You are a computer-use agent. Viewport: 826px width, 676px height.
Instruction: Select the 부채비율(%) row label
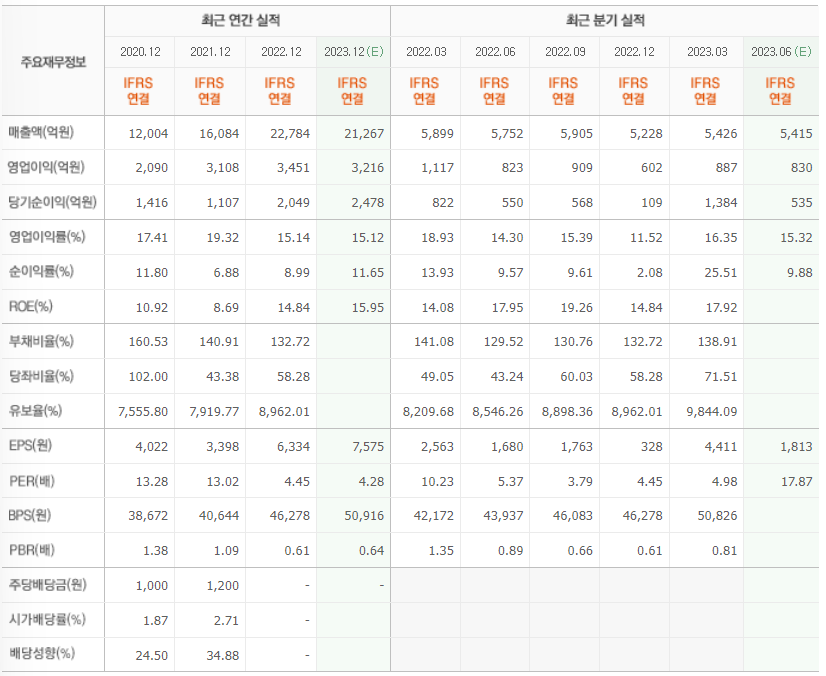41,341
